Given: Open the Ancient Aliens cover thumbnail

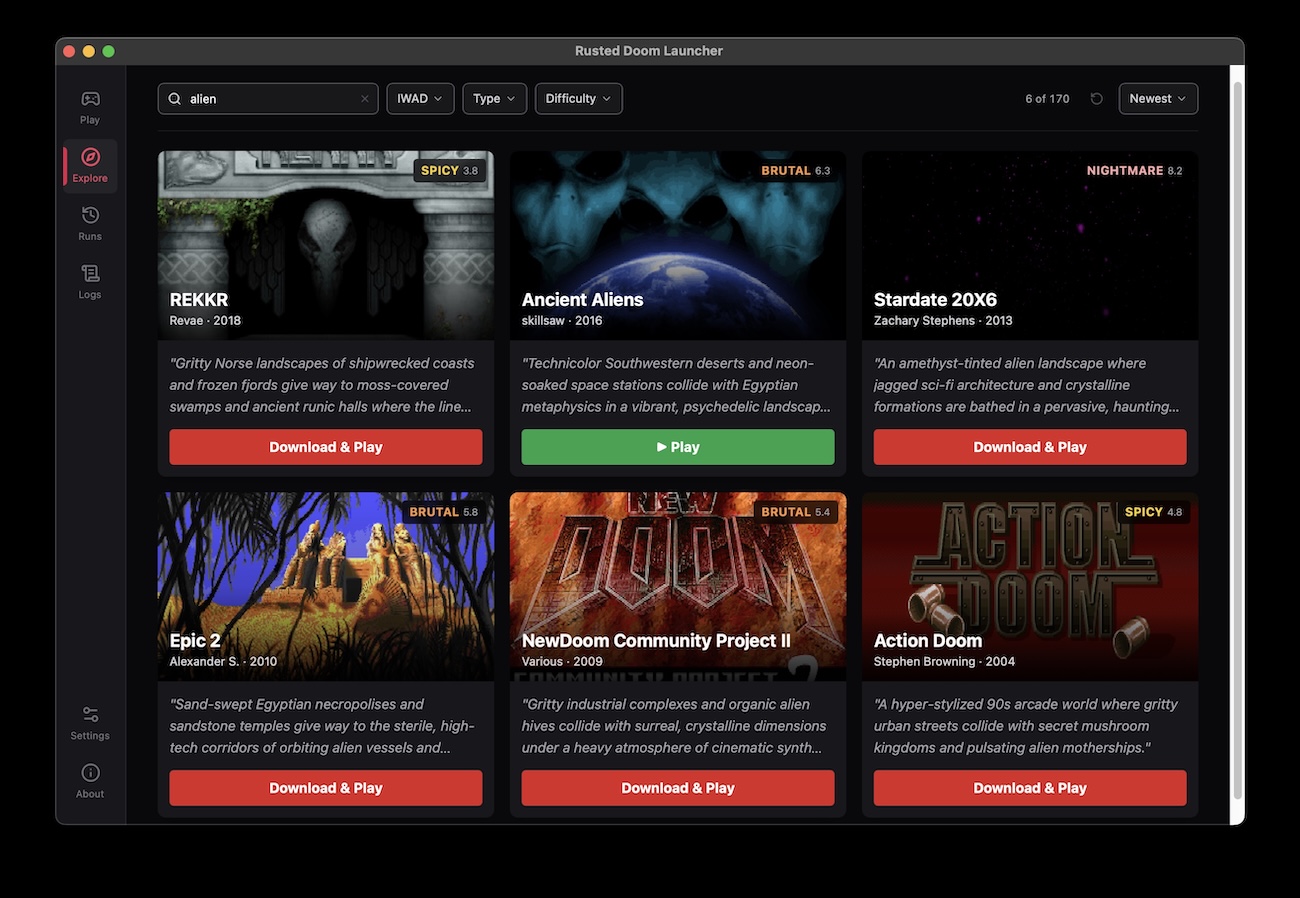Looking at the screenshot, I should (678, 246).
